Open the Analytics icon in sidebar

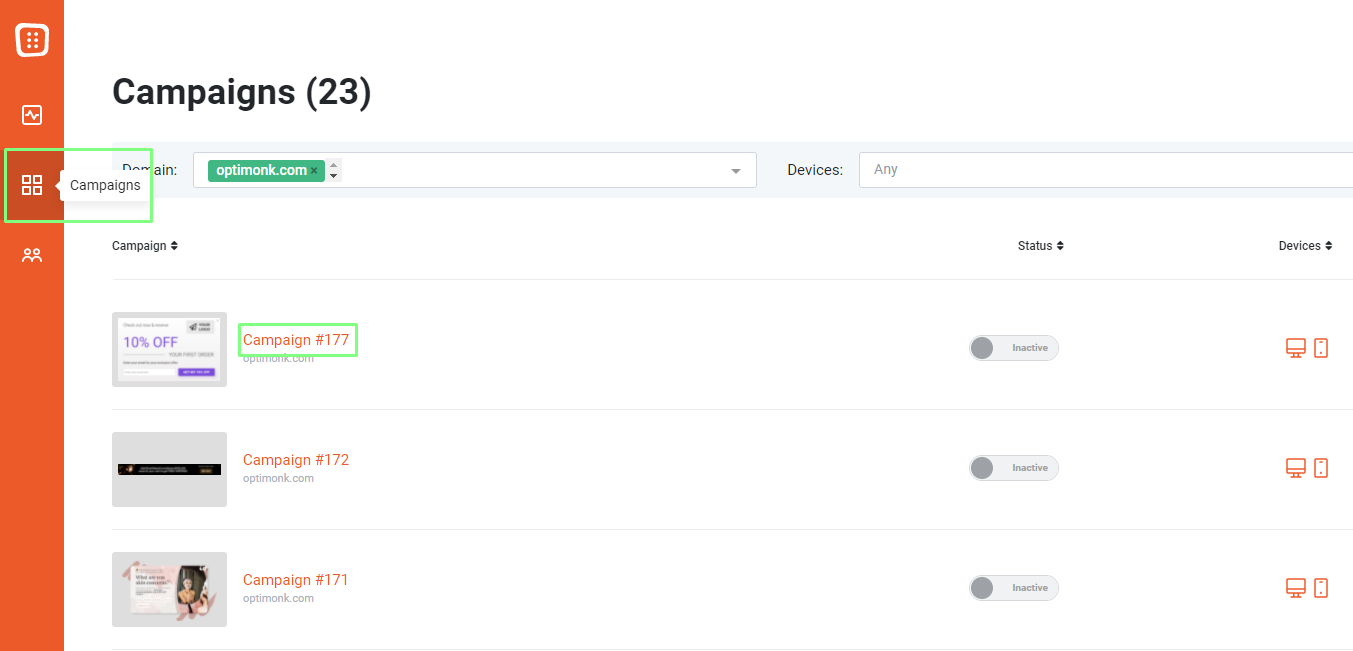coord(32,115)
